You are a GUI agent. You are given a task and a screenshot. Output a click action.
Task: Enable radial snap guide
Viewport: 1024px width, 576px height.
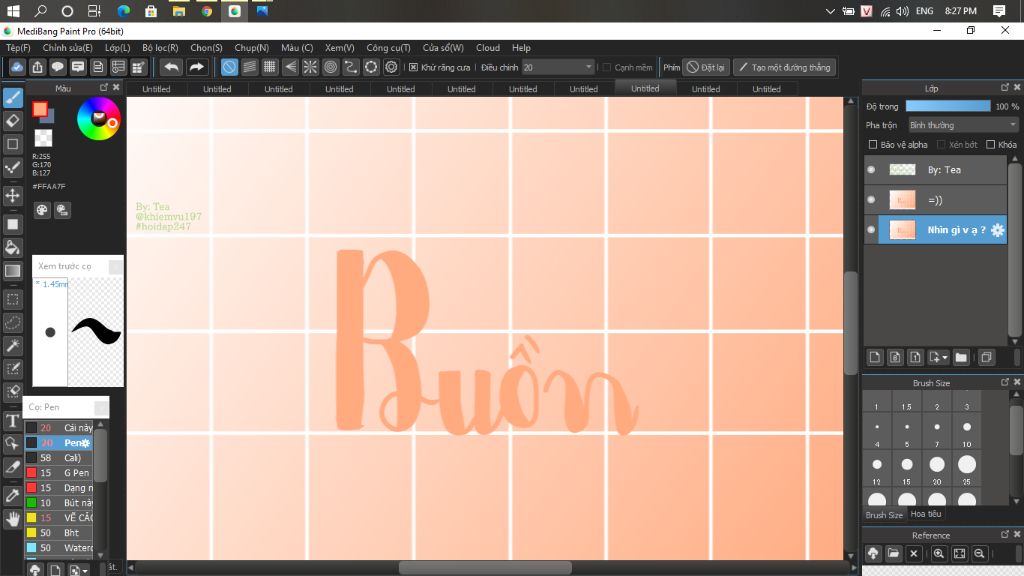coord(310,67)
